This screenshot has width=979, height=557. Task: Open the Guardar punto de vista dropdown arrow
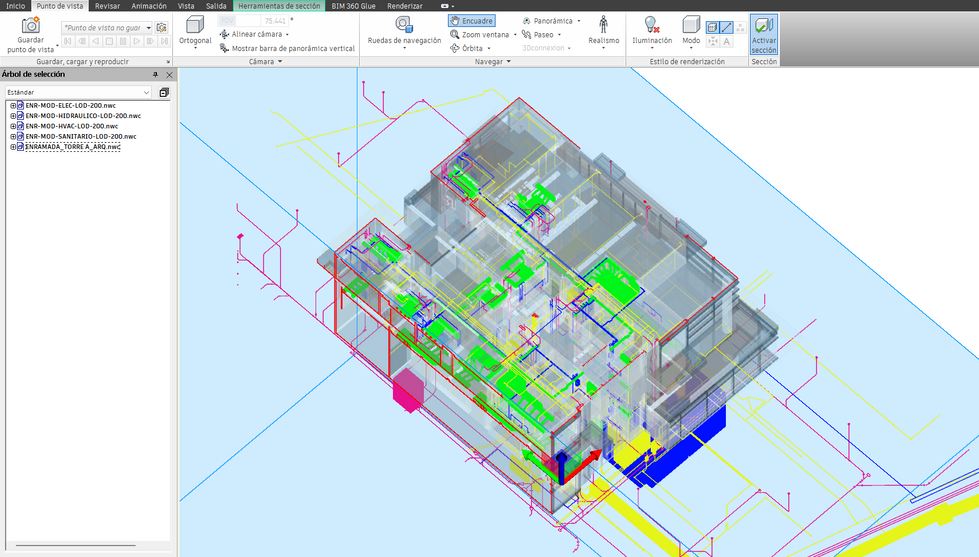coord(57,45)
